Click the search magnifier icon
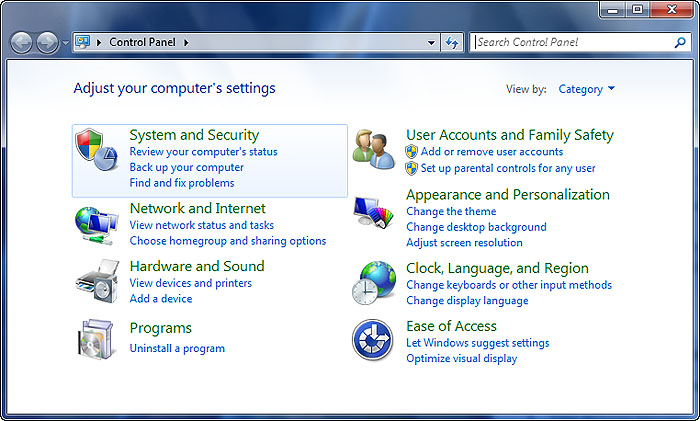 click(680, 42)
